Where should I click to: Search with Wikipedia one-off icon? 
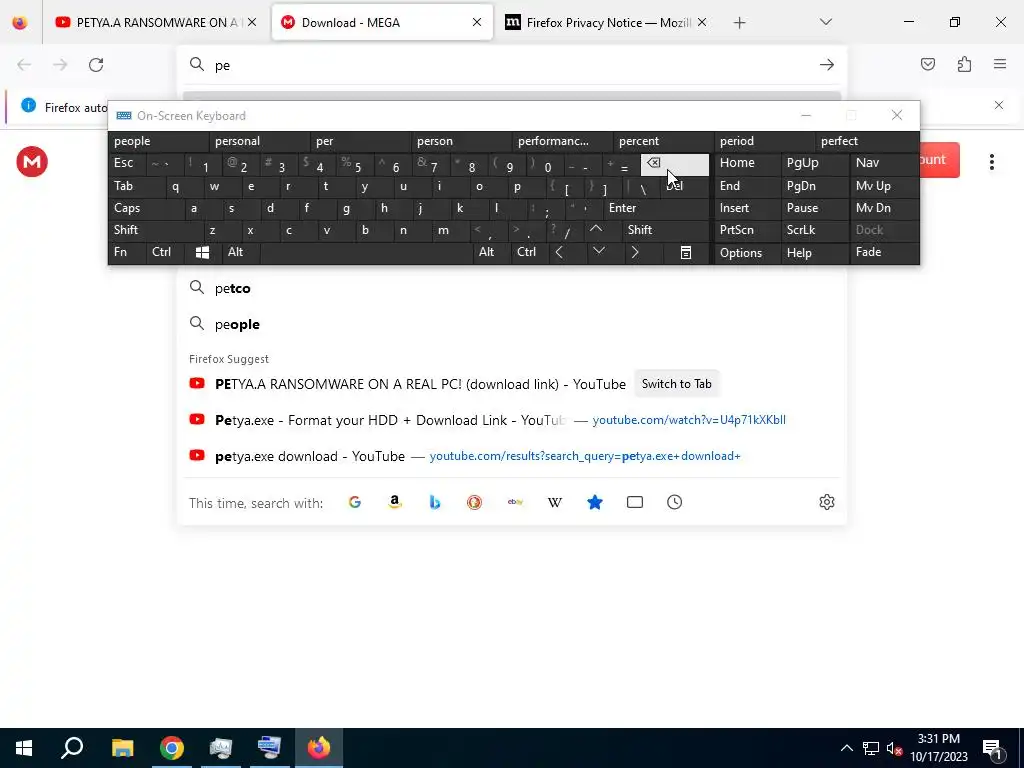pos(554,502)
